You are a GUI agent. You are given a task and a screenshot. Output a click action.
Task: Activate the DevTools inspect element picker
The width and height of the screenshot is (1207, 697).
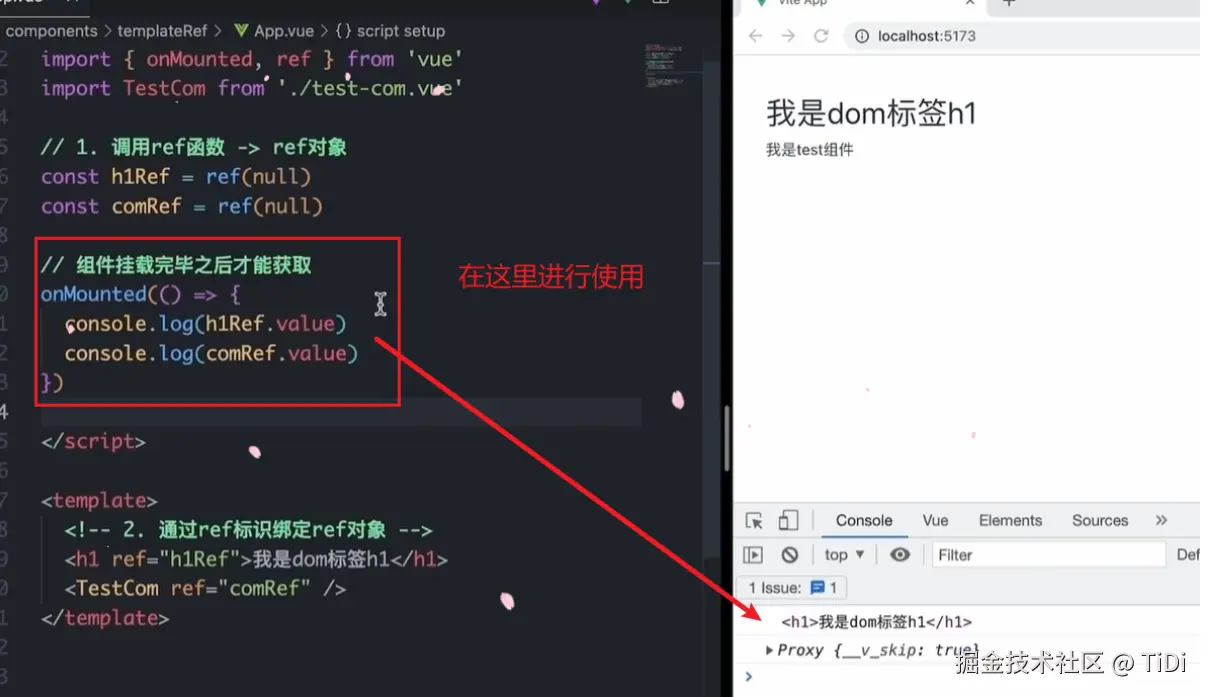[x=754, y=521]
